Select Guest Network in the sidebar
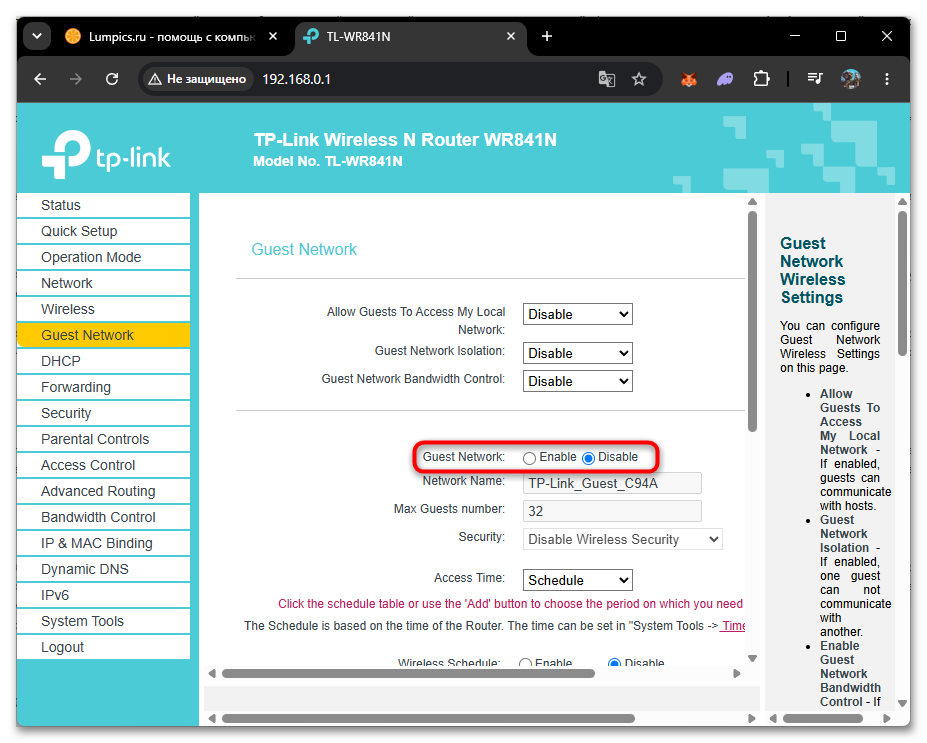The image size is (927, 743). [x=103, y=335]
